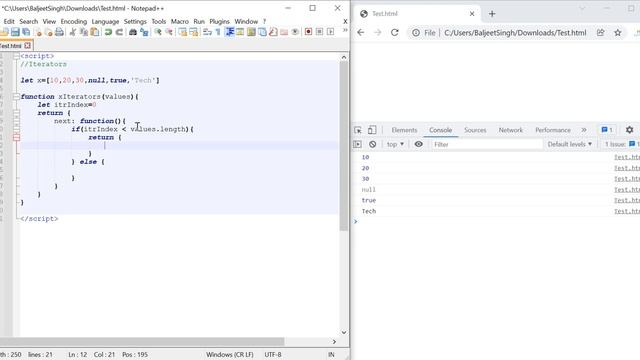The height and width of the screenshot is (360, 640).
Task: Click the Chrome Back arrow button
Action: click(361, 33)
